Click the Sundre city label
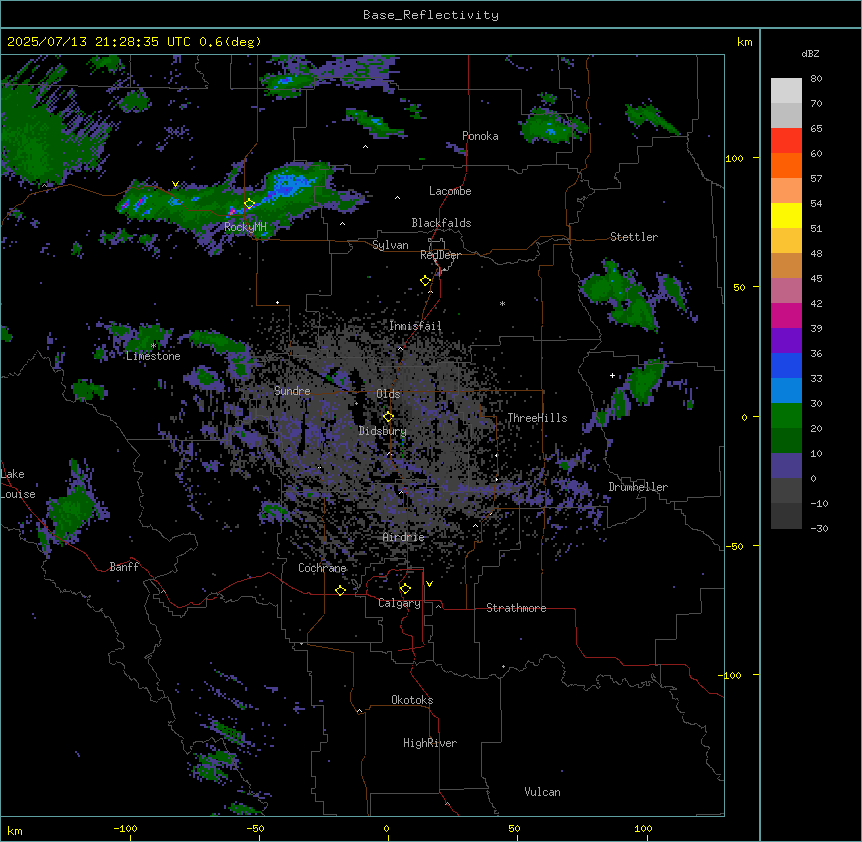Viewport: 862px width, 842px height. pos(292,391)
